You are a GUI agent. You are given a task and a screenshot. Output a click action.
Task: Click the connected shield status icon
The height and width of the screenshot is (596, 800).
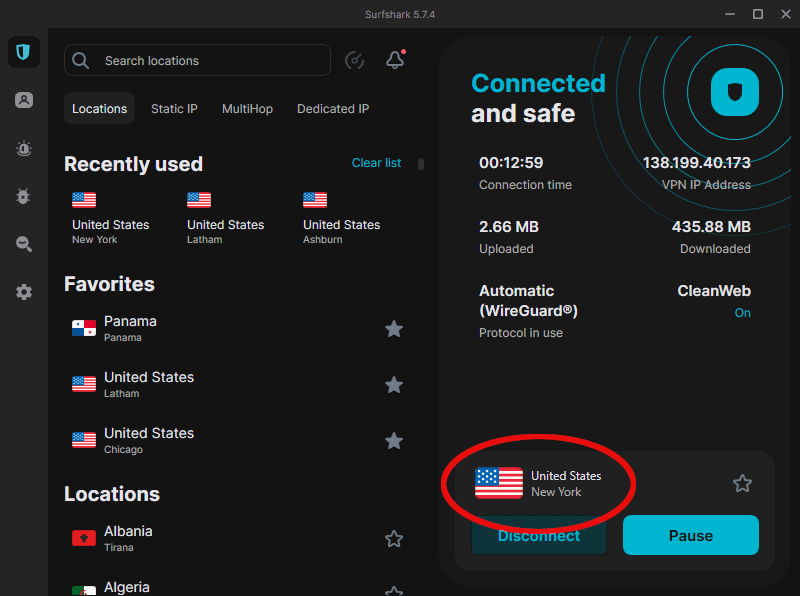735,92
